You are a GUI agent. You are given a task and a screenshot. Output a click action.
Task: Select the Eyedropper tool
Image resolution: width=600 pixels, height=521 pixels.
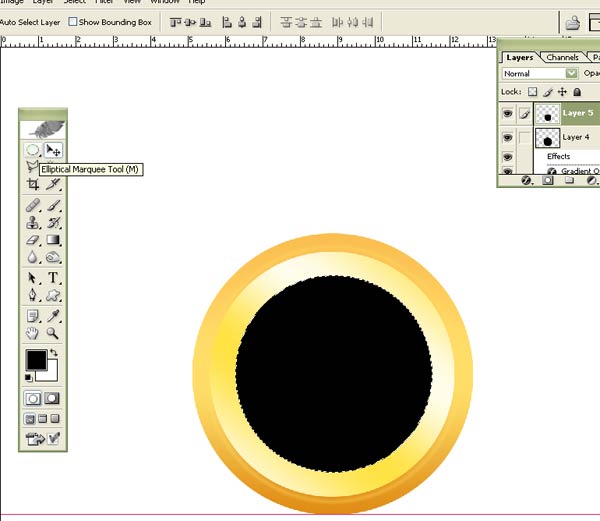53,316
